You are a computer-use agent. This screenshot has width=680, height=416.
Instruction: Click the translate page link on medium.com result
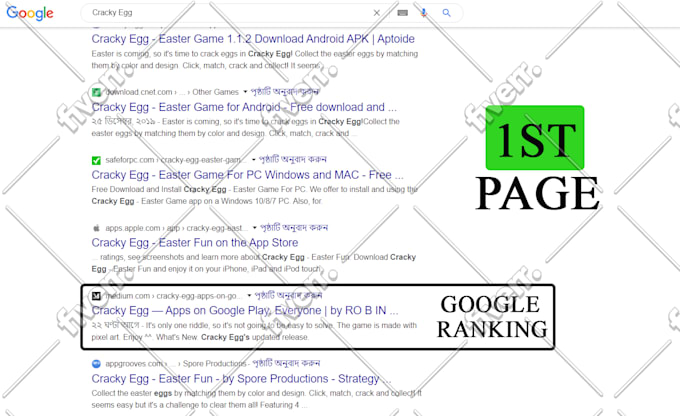[288, 295]
